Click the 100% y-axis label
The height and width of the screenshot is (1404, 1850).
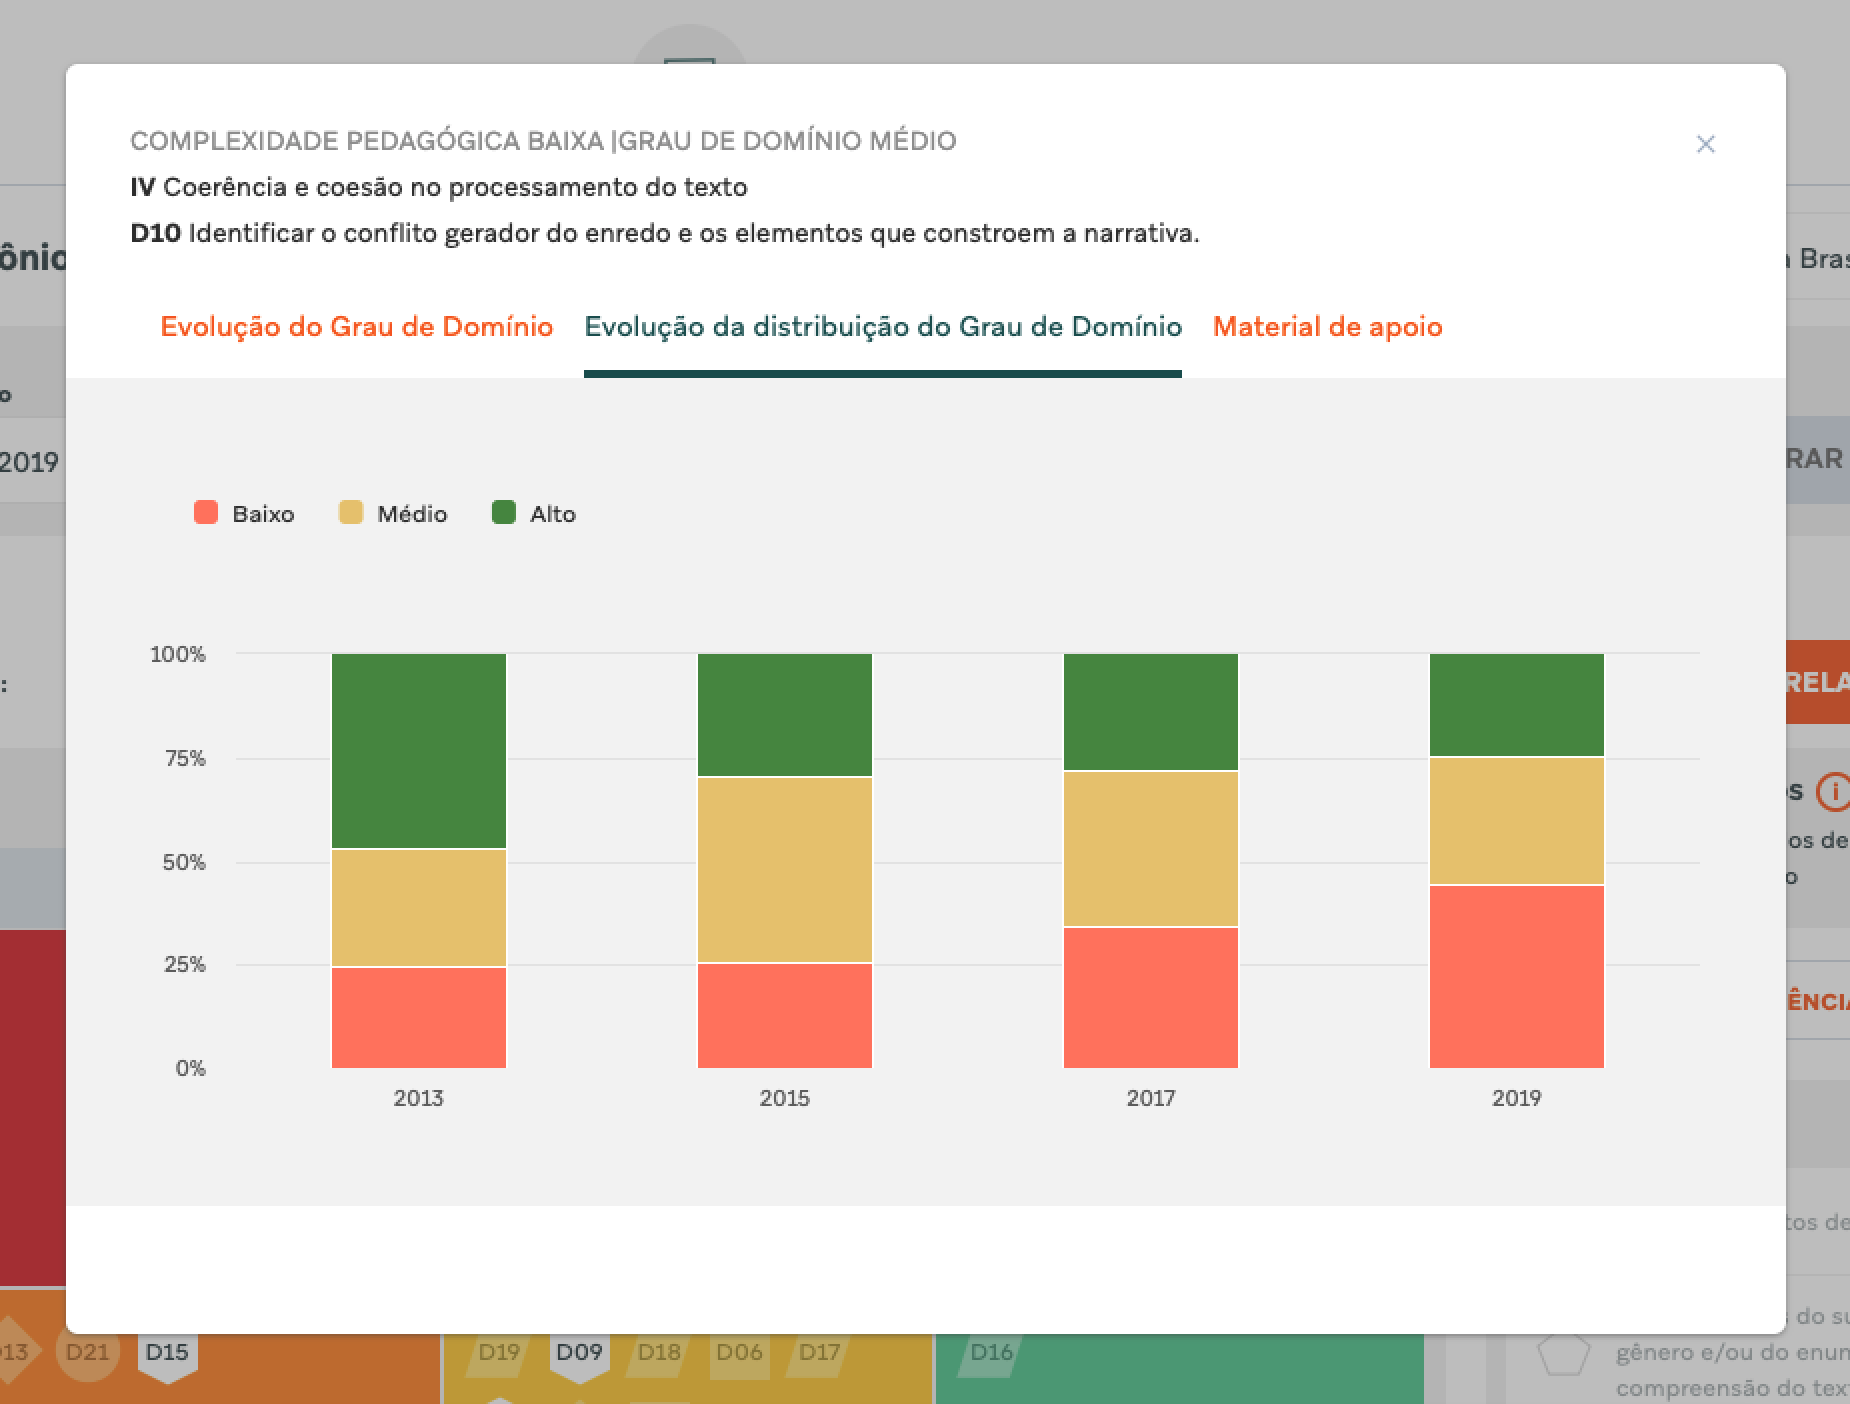click(178, 654)
